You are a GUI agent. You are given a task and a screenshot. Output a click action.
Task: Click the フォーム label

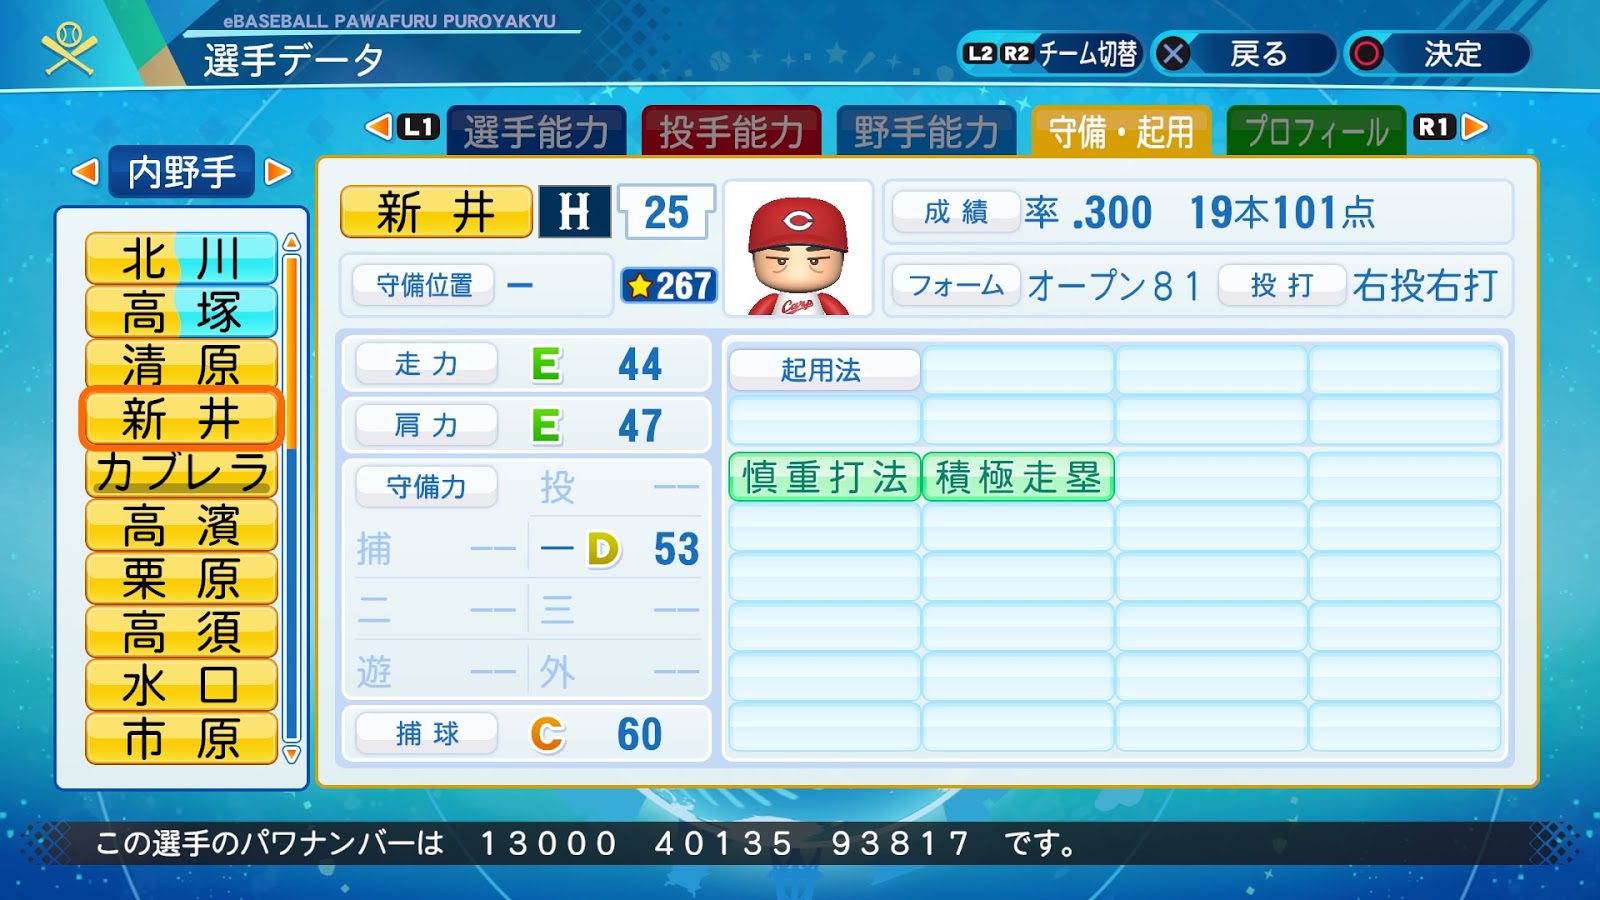[x=956, y=286]
